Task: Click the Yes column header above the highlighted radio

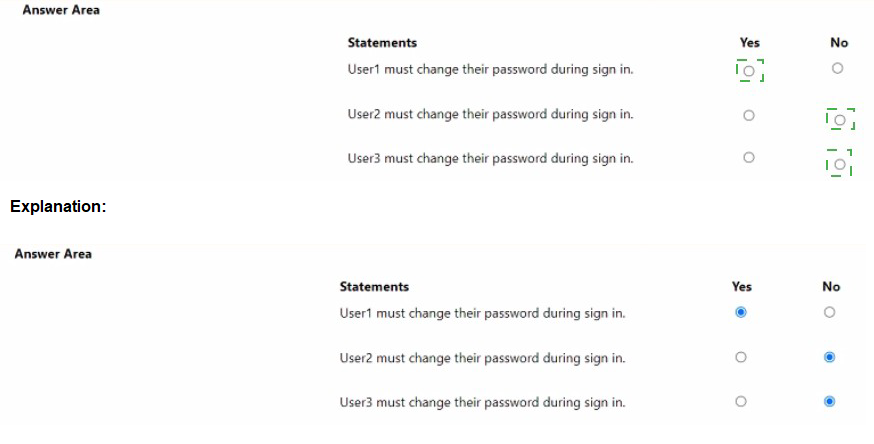Action: 750,43
